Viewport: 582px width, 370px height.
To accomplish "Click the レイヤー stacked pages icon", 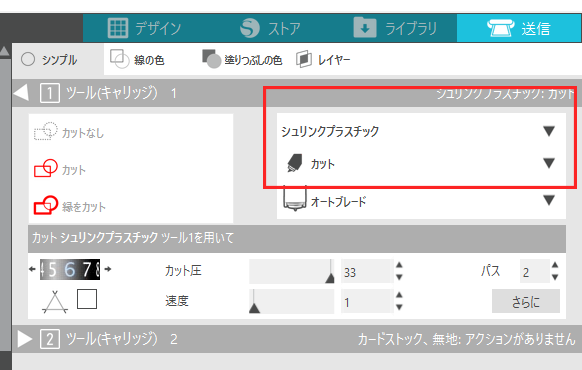I will pos(304,59).
